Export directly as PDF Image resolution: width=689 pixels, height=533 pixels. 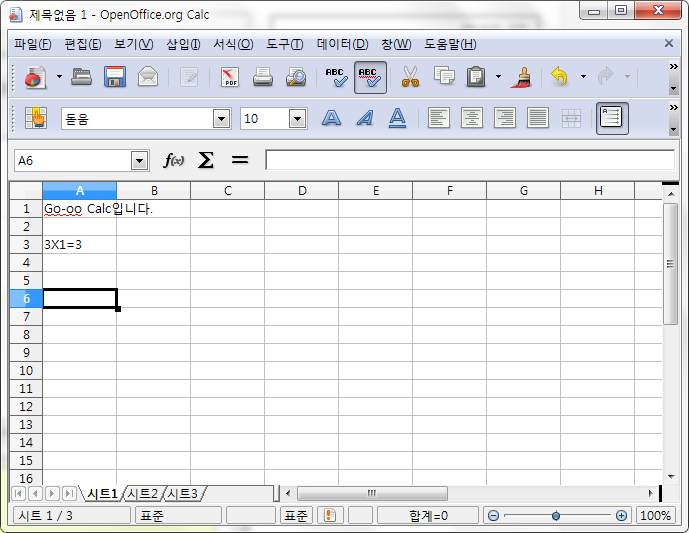click(x=230, y=77)
